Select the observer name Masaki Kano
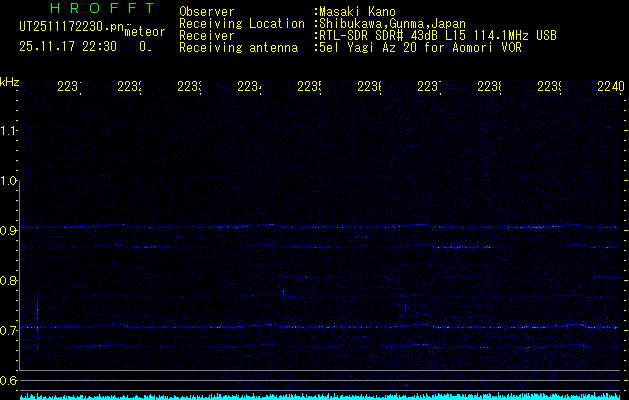Screen dimensions: 629x400 (x=359, y=11)
